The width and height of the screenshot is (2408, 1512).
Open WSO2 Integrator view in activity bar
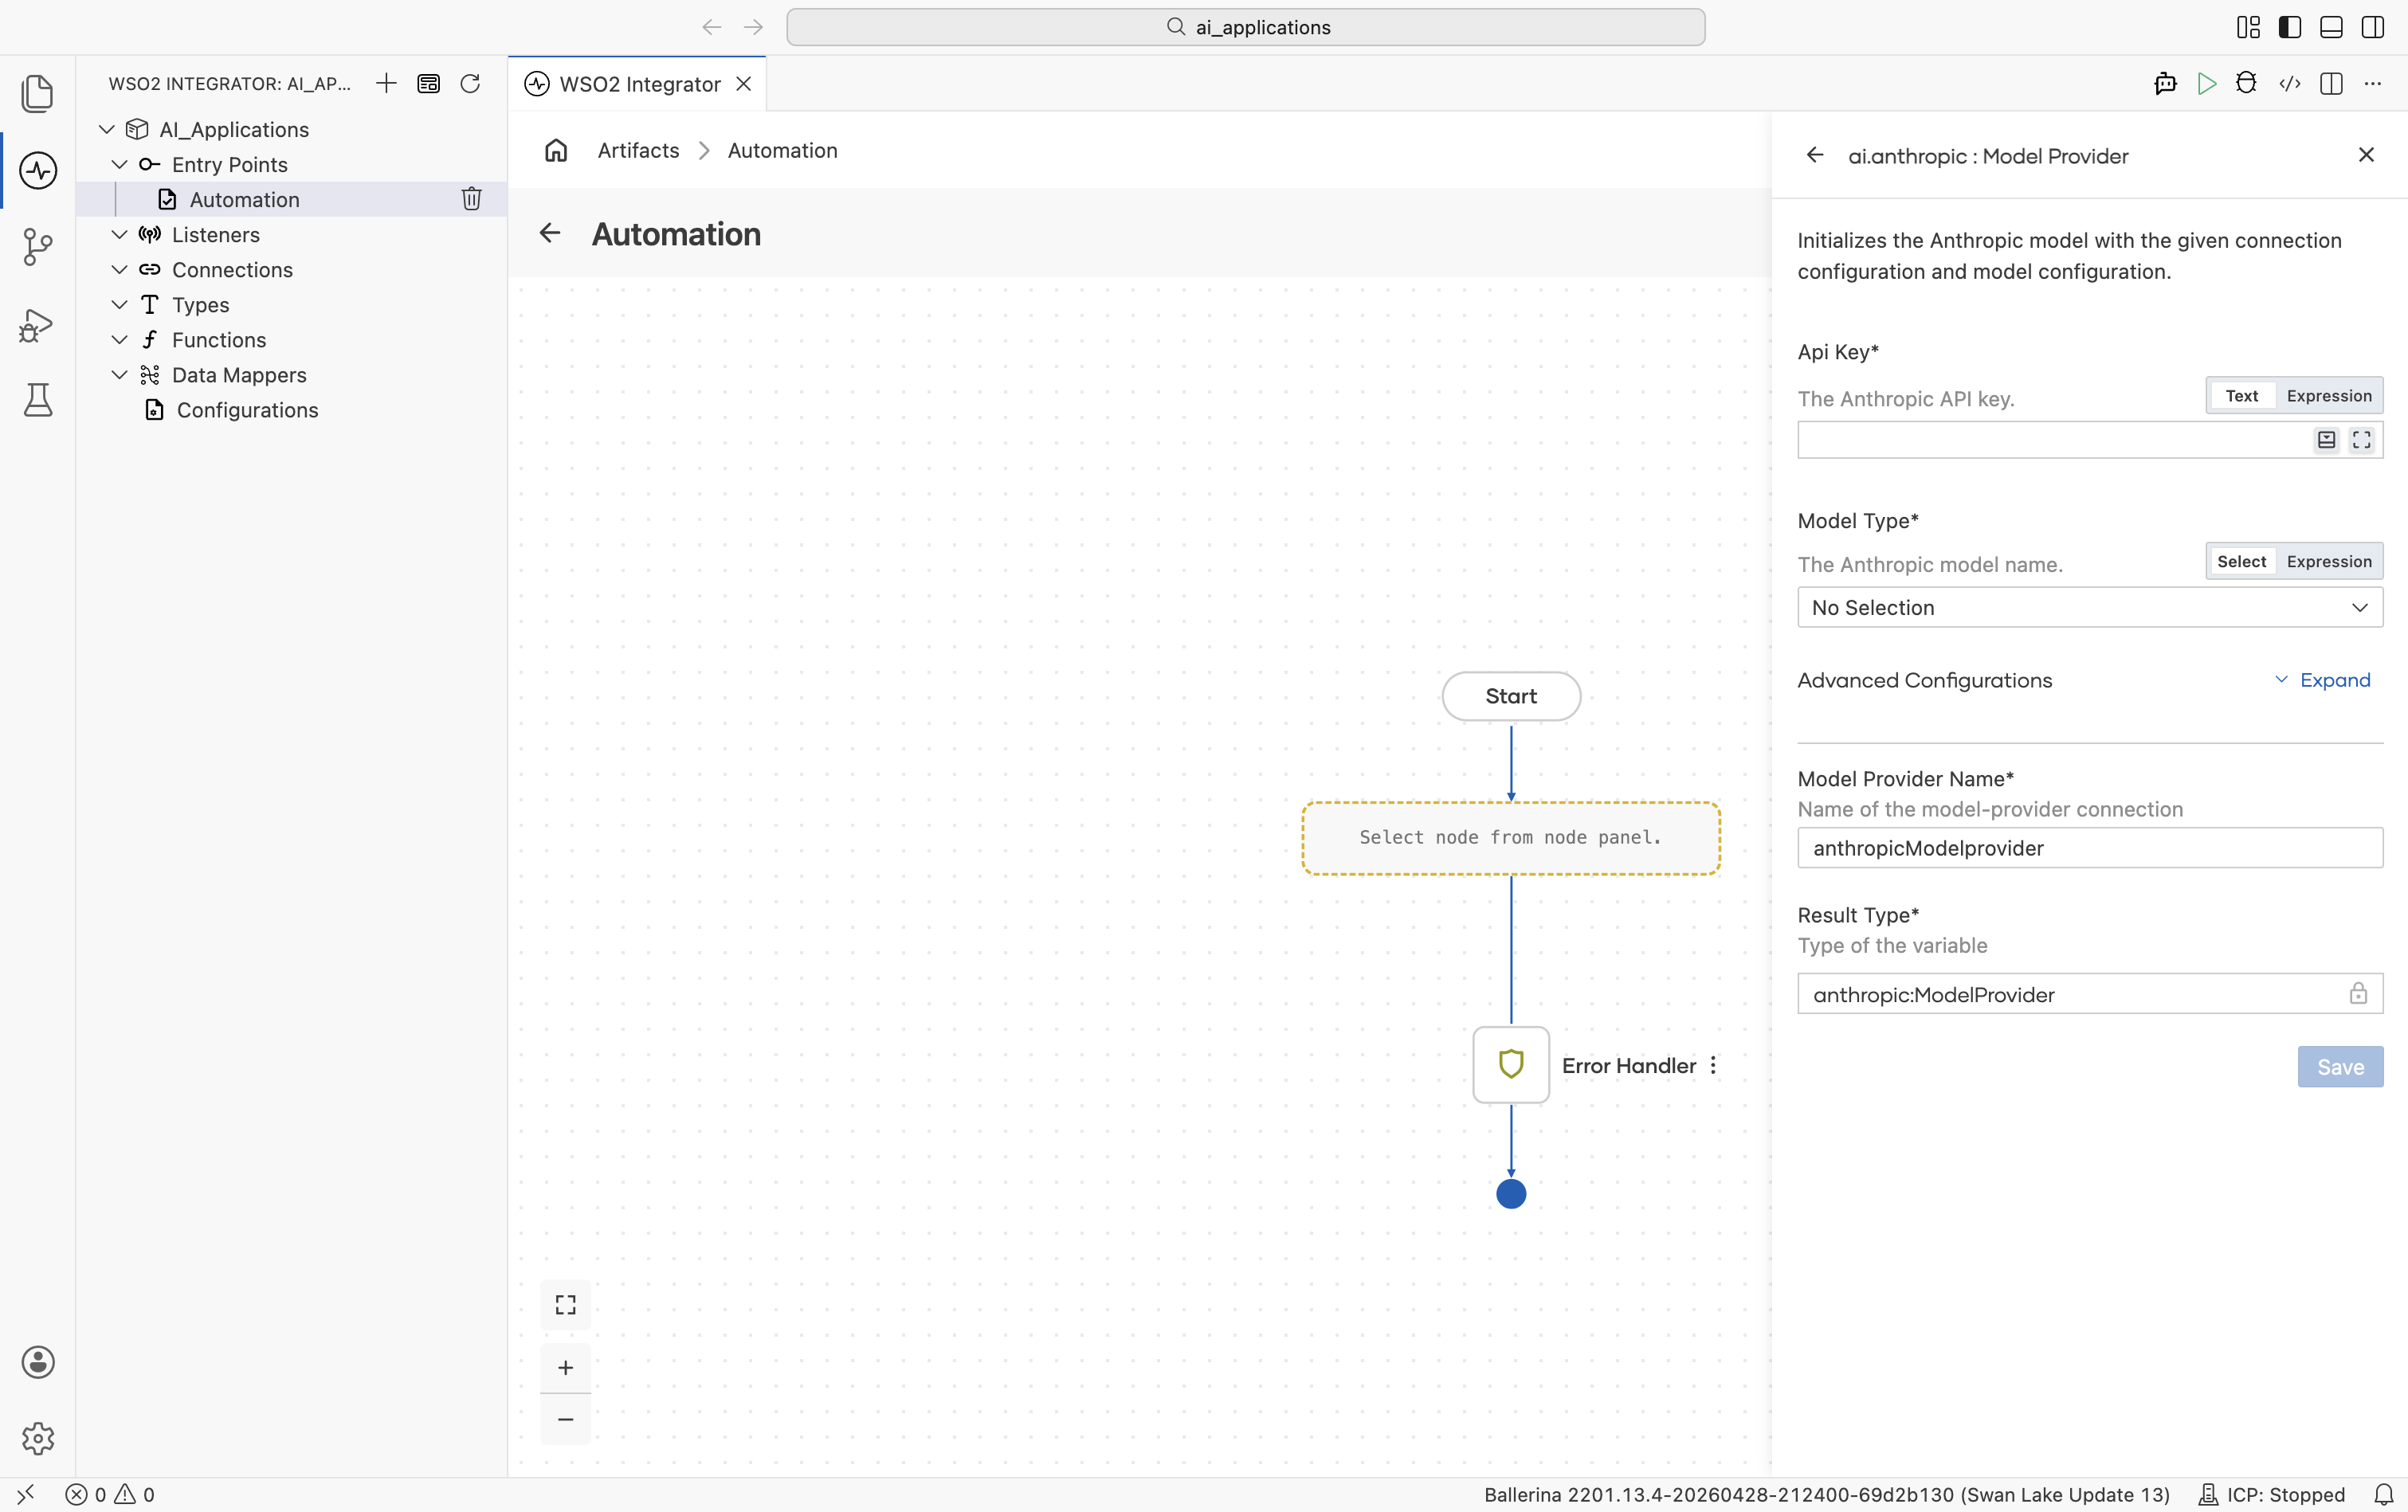click(x=38, y=170)
